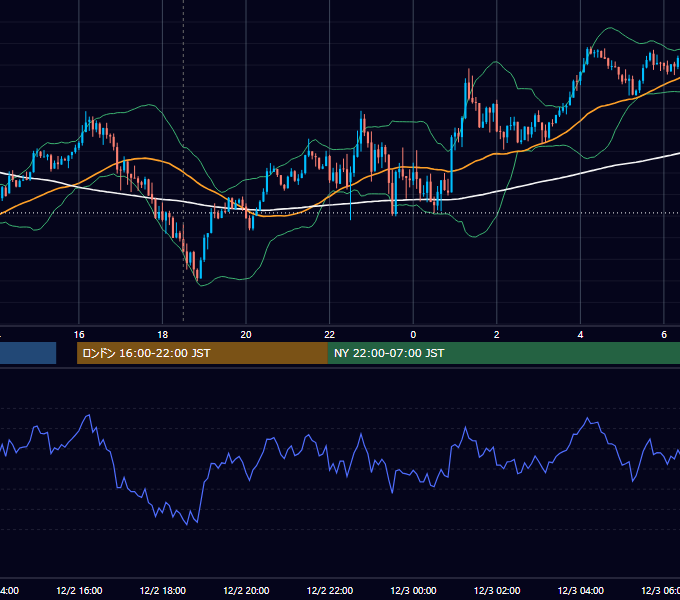
Task: Click the 12/3 00:00 date label
Action: click(413, 590)
